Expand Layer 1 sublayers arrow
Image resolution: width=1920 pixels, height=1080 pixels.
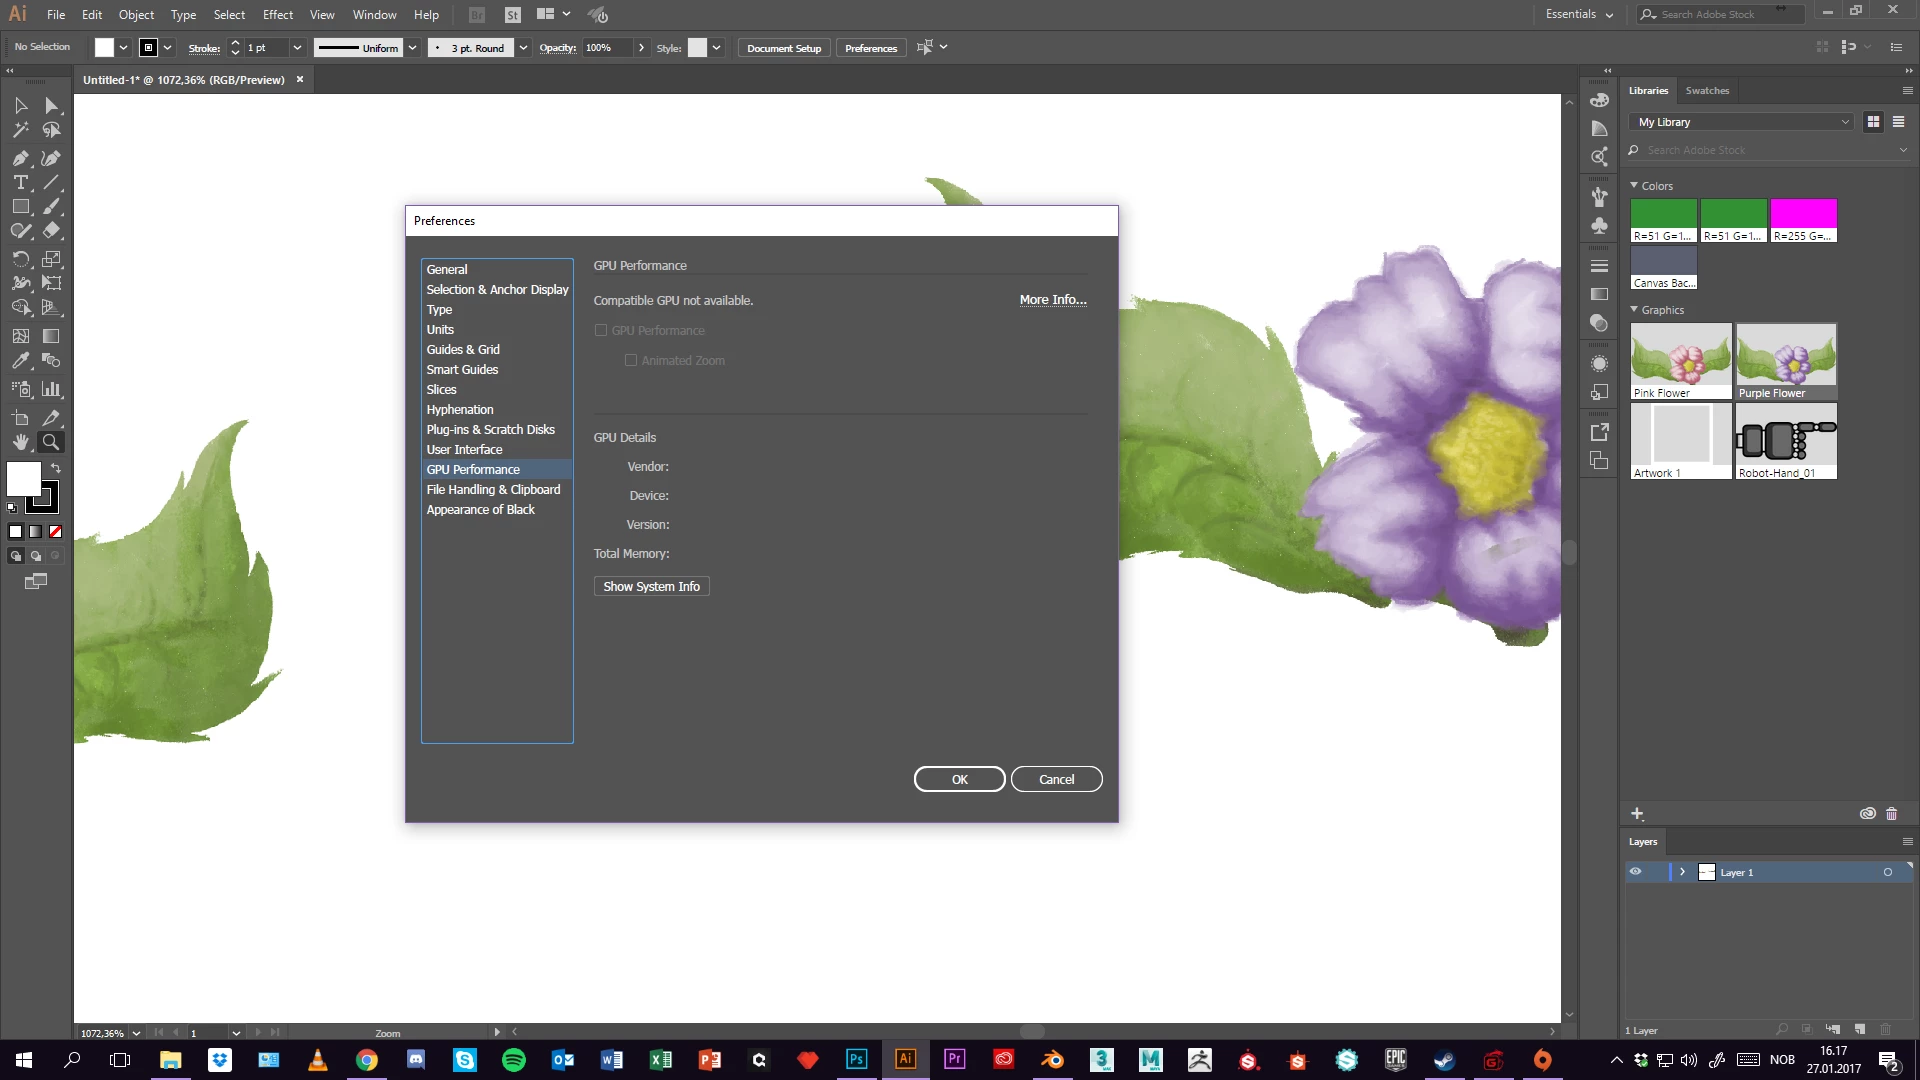click(1683, 872)
